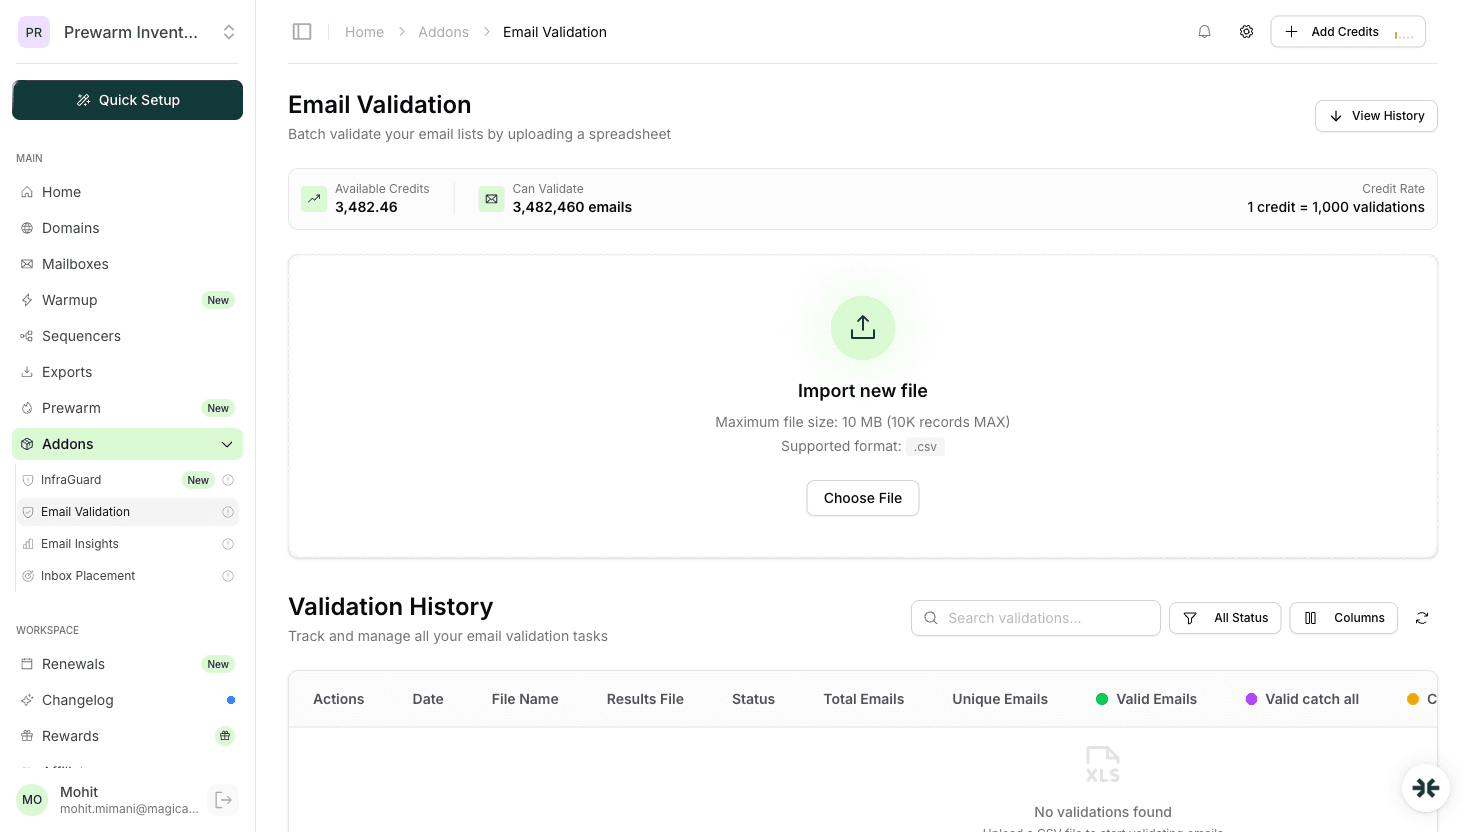Click the filter icon on All Status

click(1189, 618)
